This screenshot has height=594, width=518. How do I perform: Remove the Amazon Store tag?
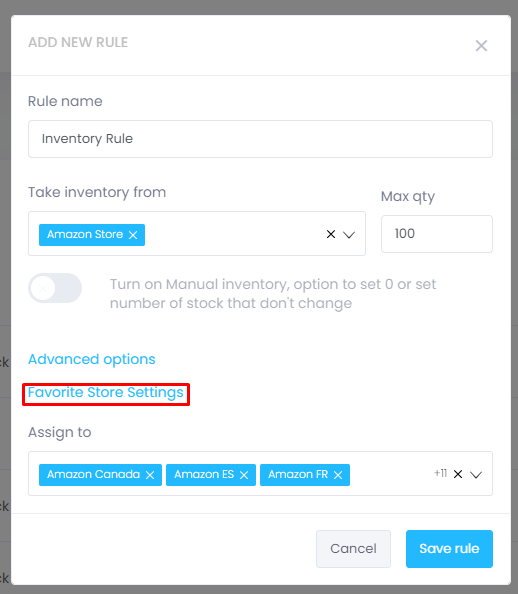pyautogui.click(x=133, y=235)
